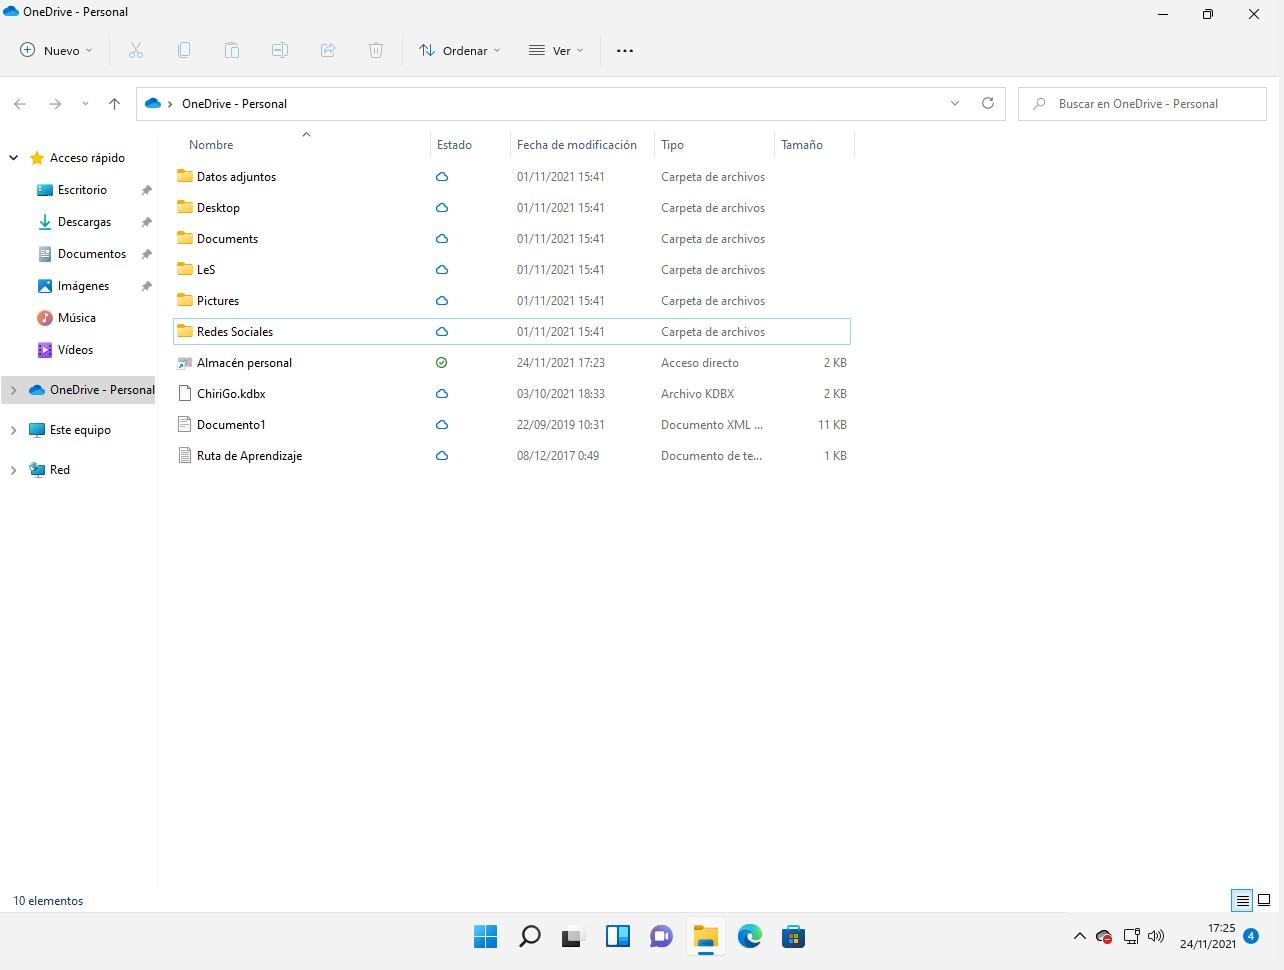Select the Cut icon on the toolbar
Viewport: 1284px width, 970px height.
pos(136,50)
